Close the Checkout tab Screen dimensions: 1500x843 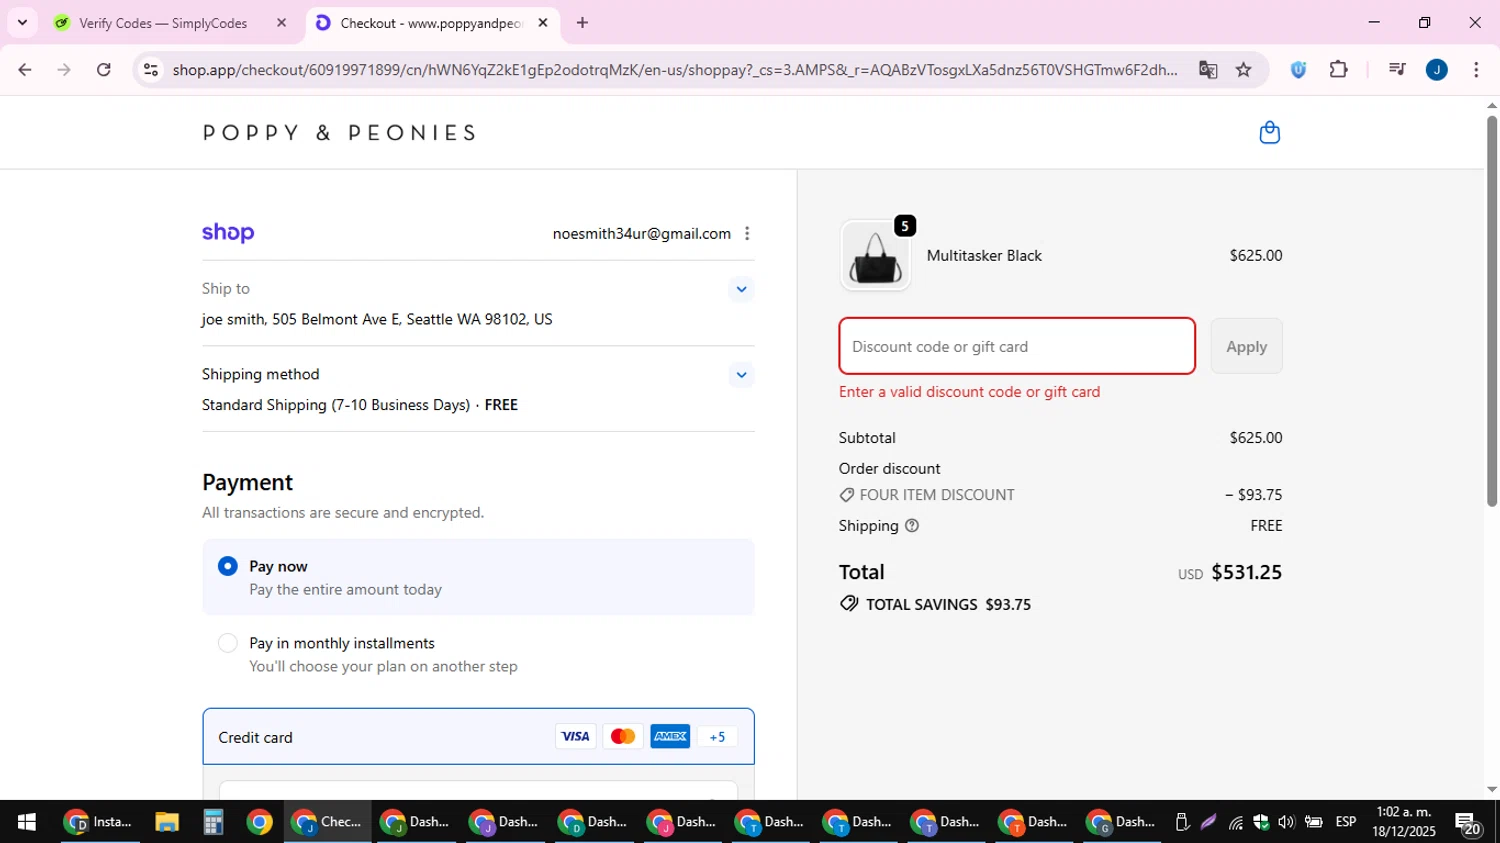click(543, 22)
